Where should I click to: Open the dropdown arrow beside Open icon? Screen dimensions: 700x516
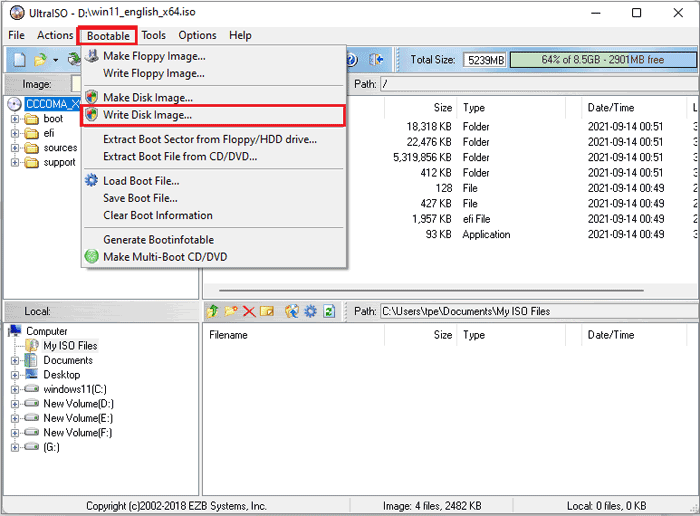pos(55,60)
